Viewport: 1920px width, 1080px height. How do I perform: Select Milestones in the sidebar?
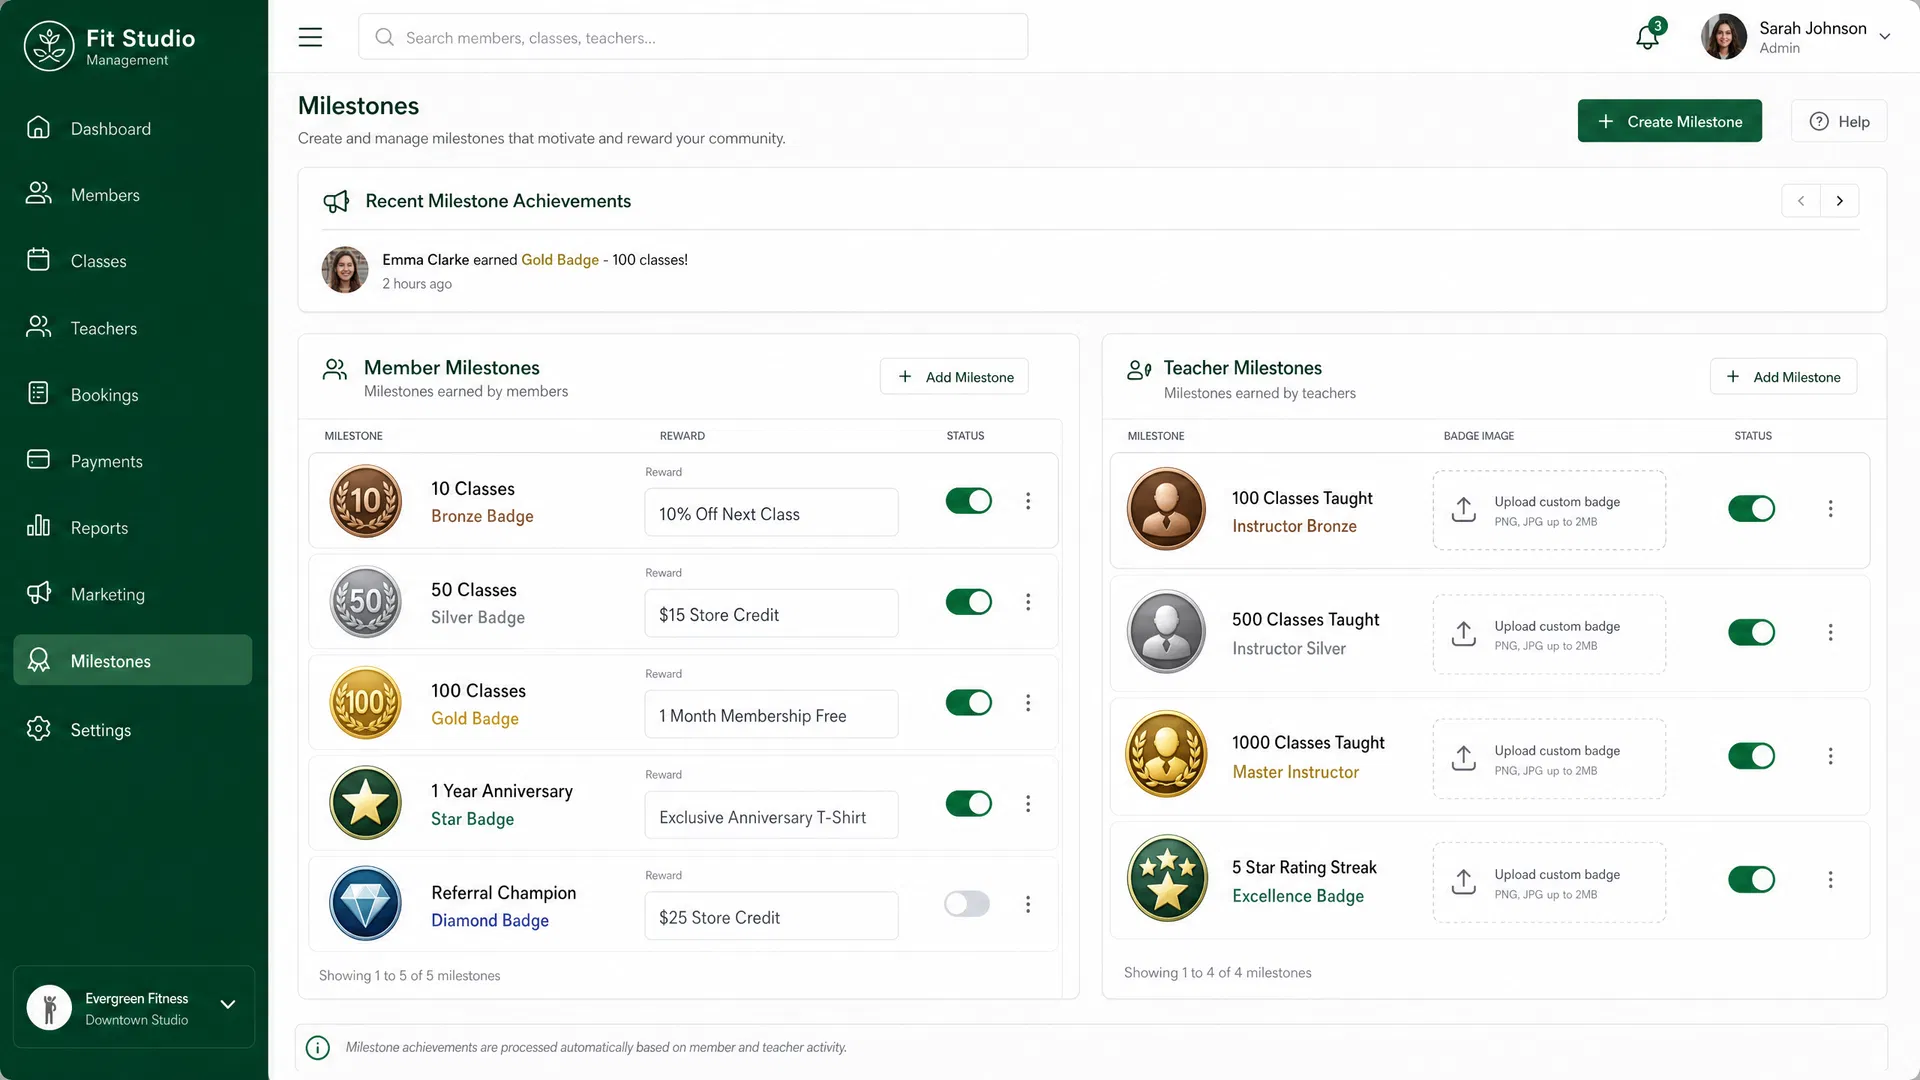tap(133, 660)
